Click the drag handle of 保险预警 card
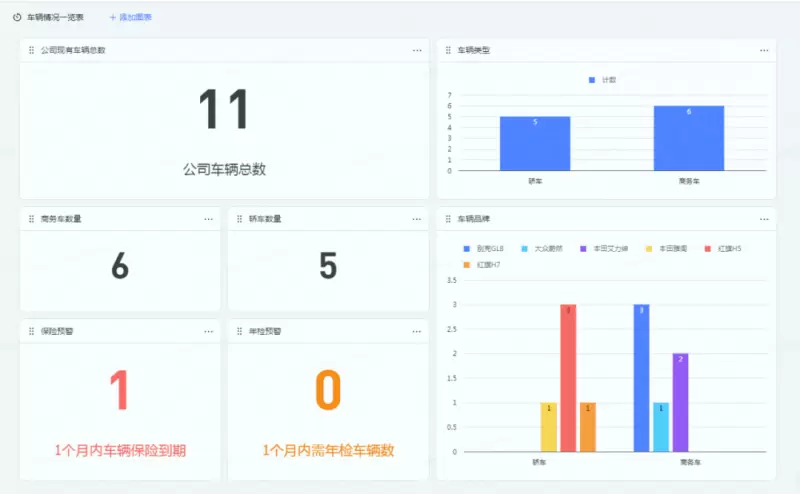Image resolution: width=800 pixels, height=494 pixels. [31, 331]
